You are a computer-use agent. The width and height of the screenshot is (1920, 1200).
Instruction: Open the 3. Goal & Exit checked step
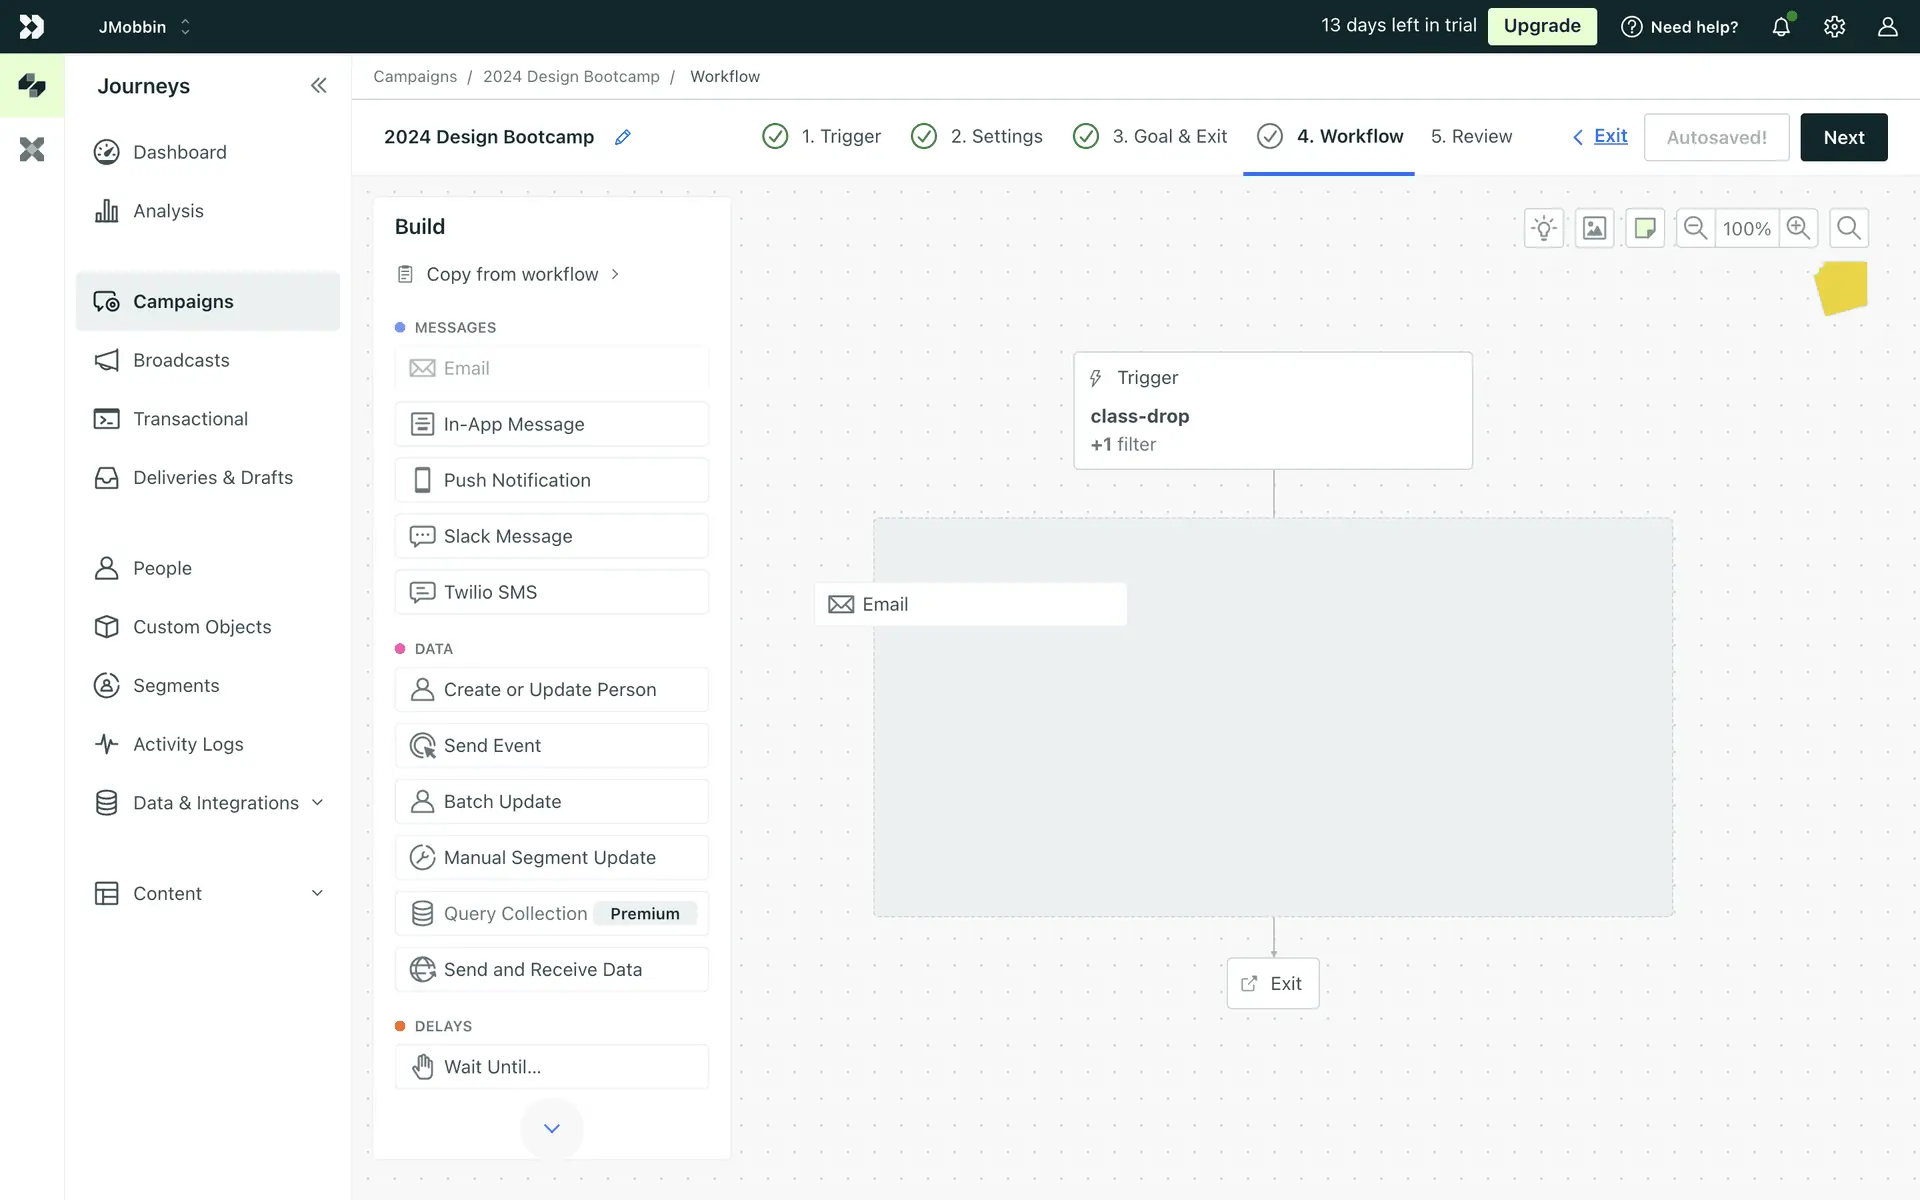[x=1150, y=136]
